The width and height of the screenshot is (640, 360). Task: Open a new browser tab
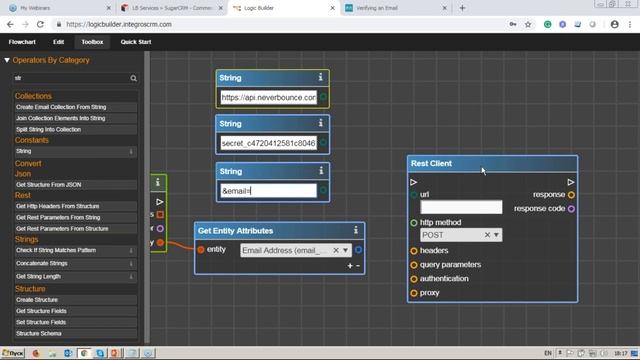click(462, 8)
